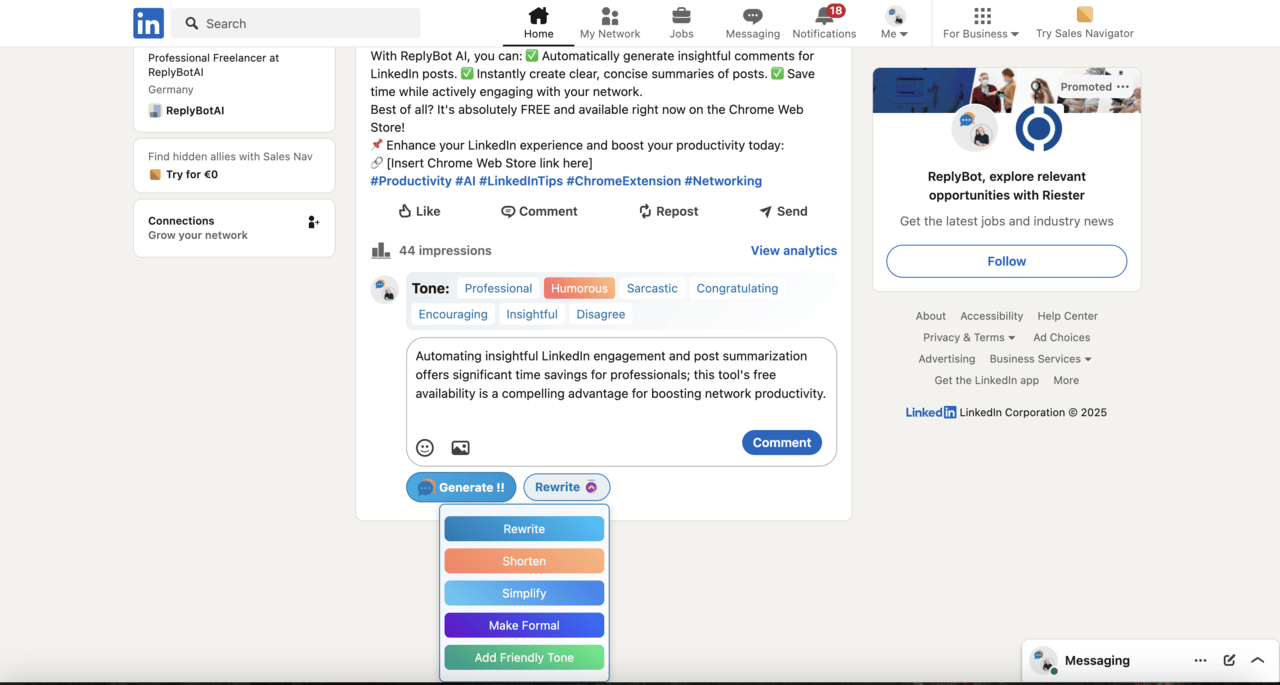Send the post to someone

point(783,211)
